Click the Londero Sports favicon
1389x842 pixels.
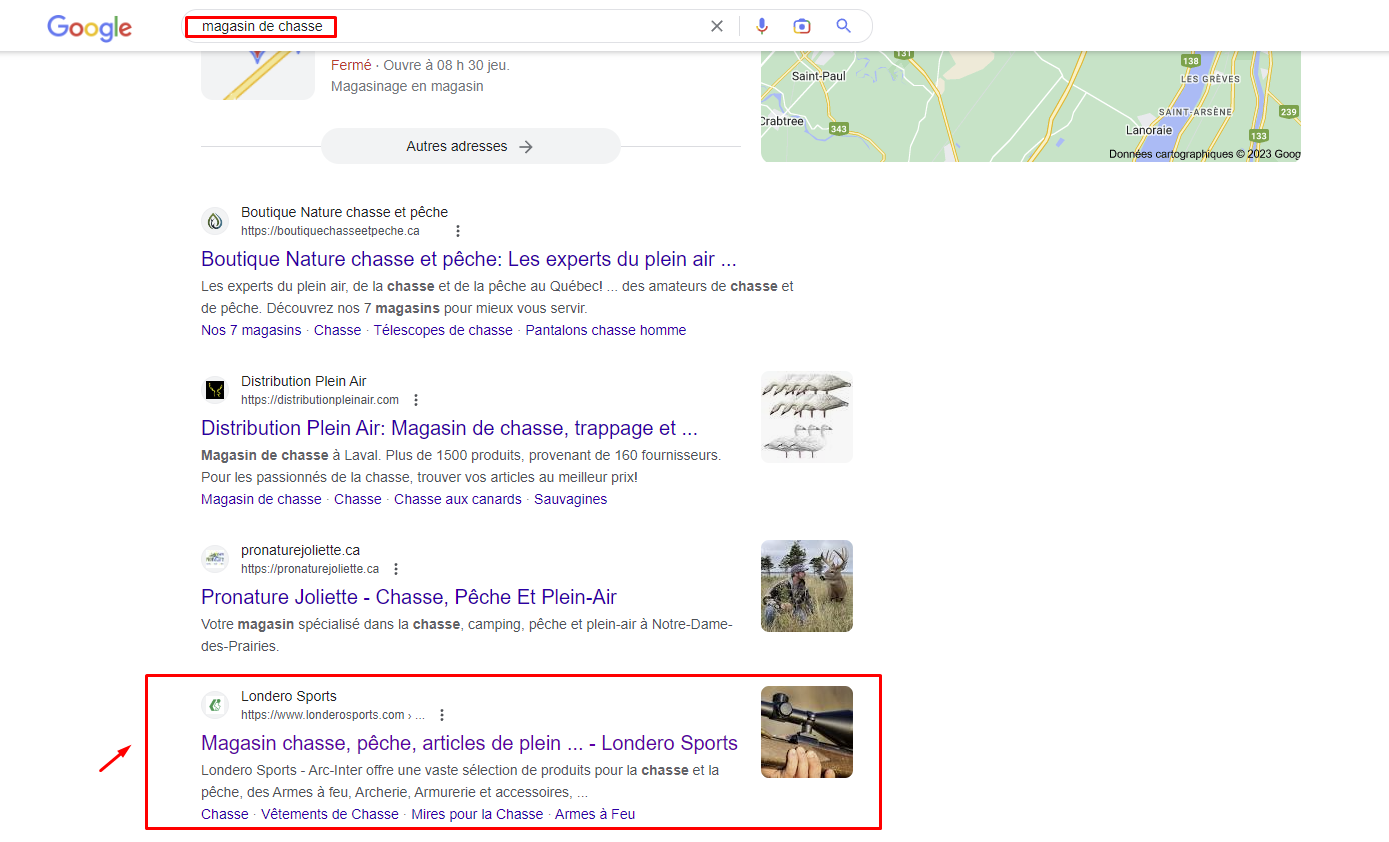tap(215, 705)
